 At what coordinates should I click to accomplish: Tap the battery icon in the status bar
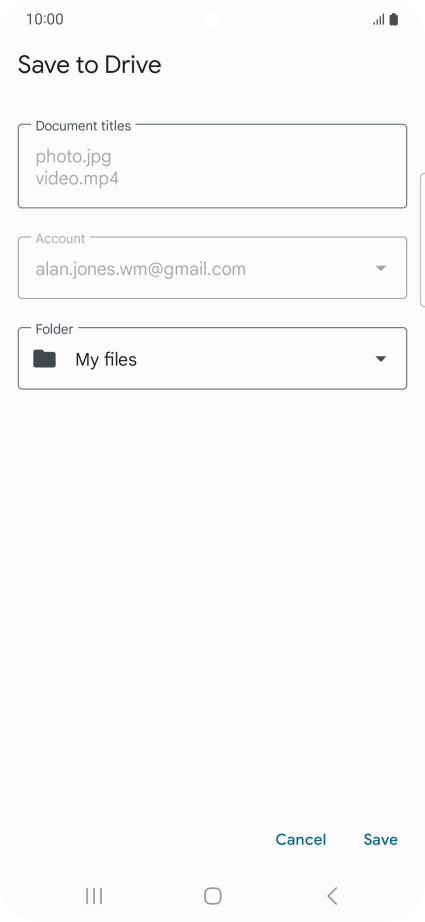(393, 20)
